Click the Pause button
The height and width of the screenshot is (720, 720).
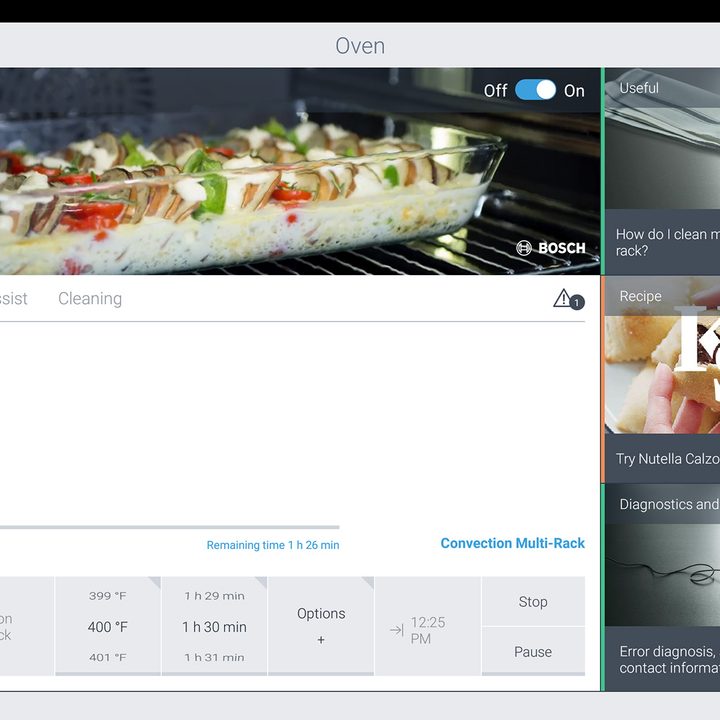533,652
